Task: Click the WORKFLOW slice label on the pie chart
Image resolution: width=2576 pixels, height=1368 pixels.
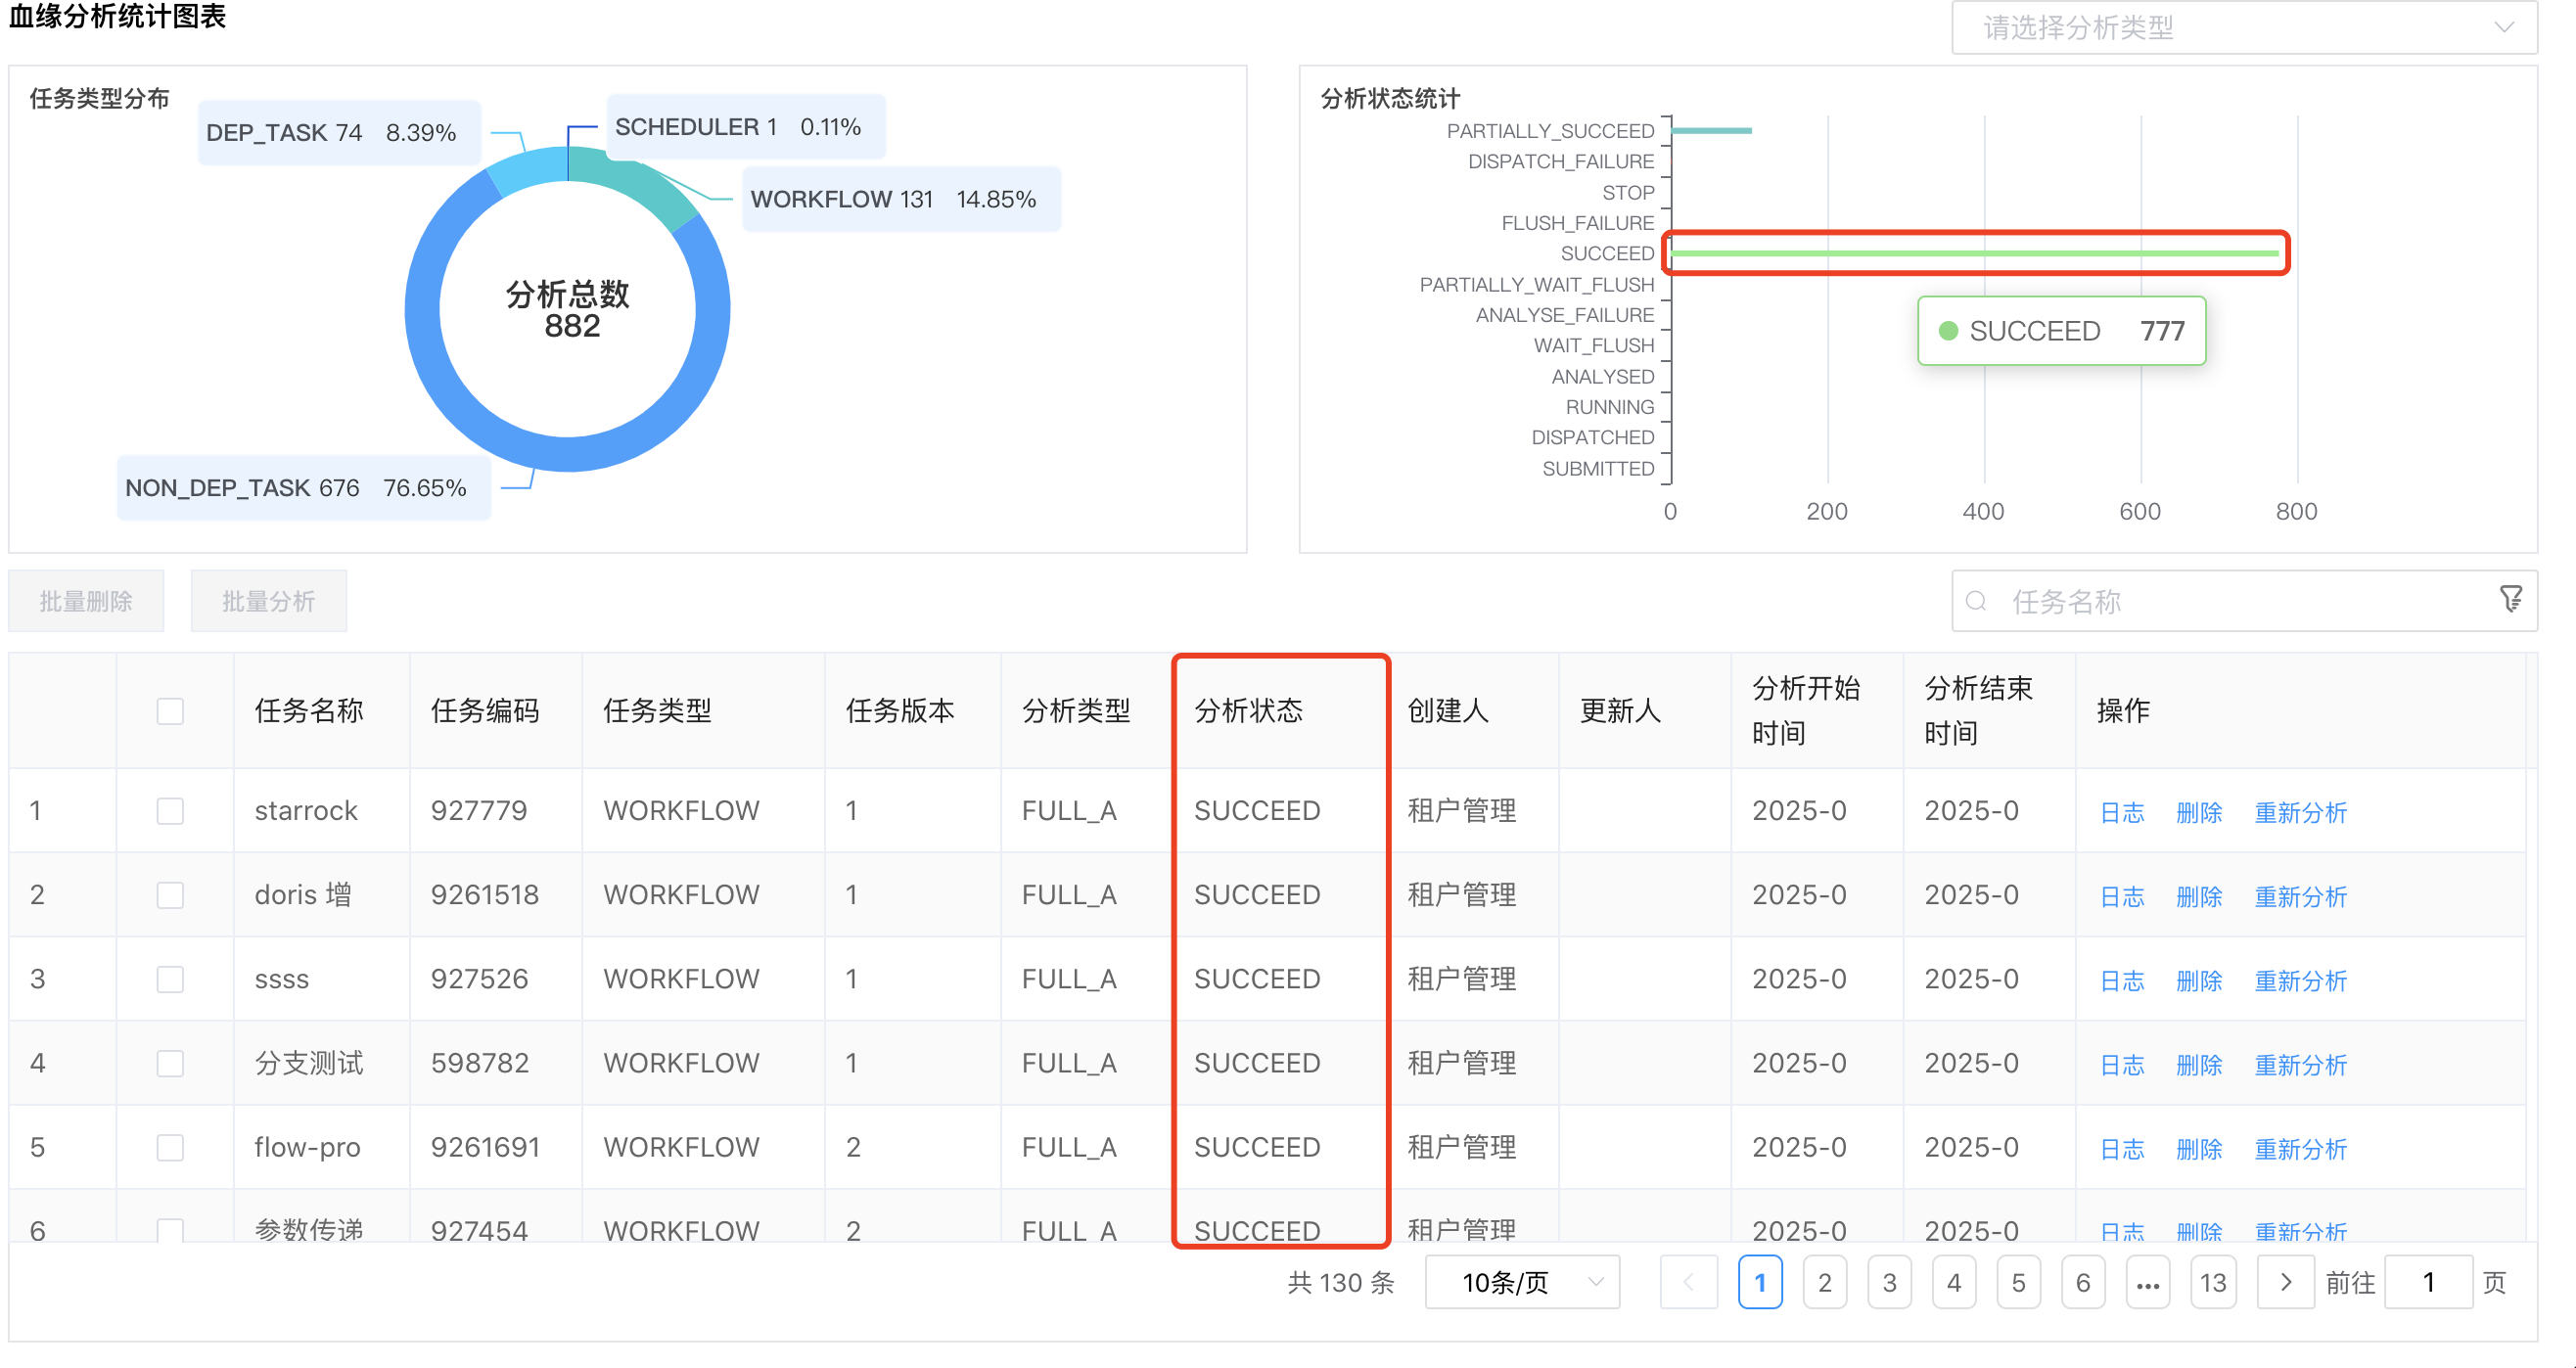Action: point(898,198)
